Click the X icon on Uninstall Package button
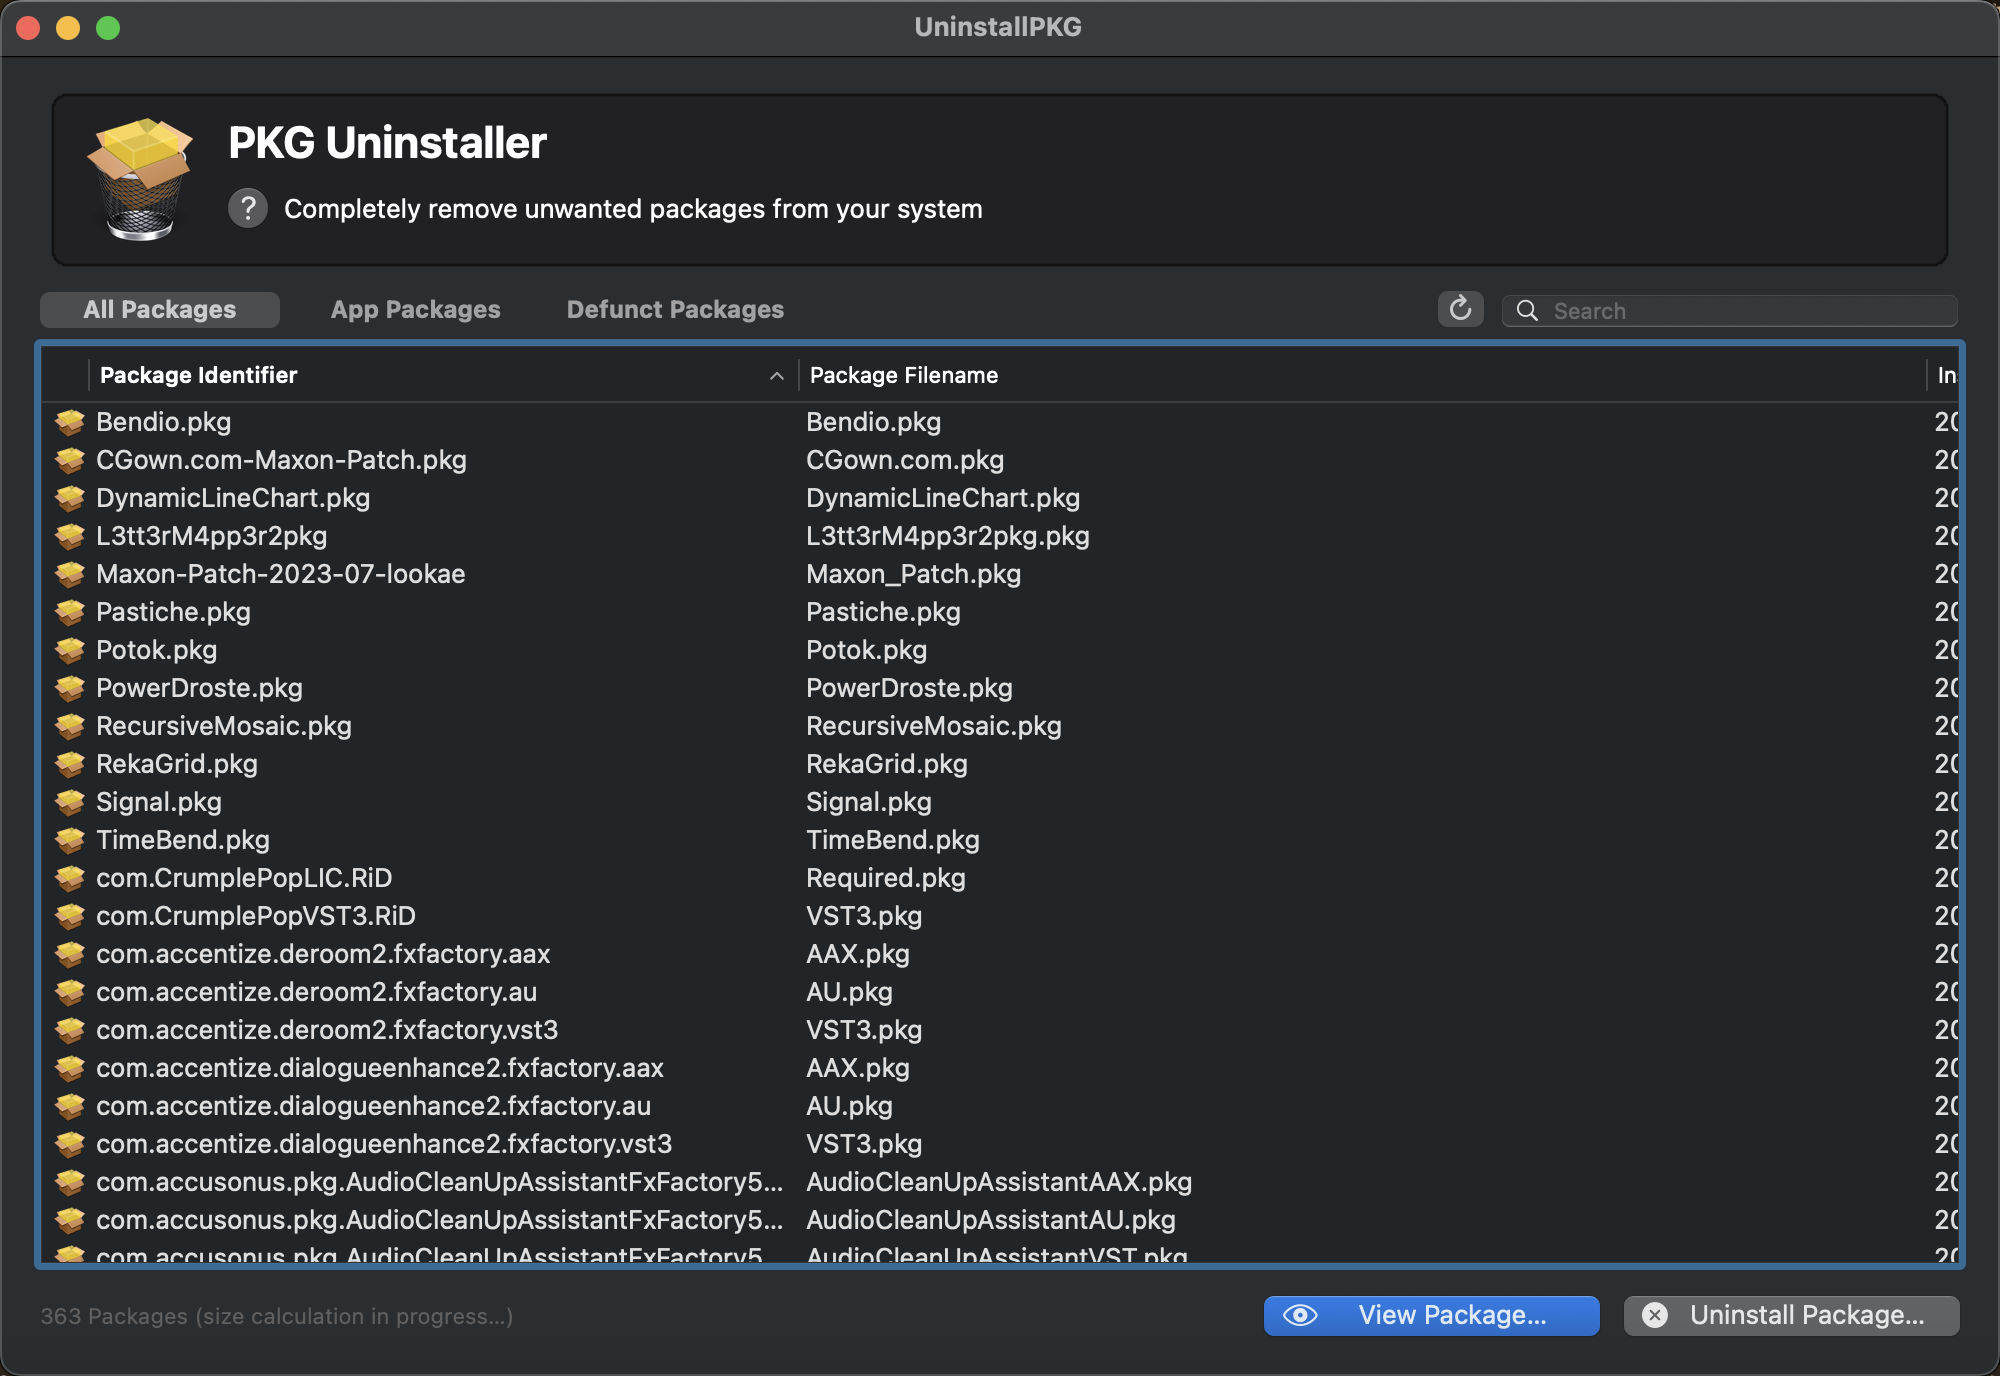2000x1376 pixels. coord(1658,1314)
